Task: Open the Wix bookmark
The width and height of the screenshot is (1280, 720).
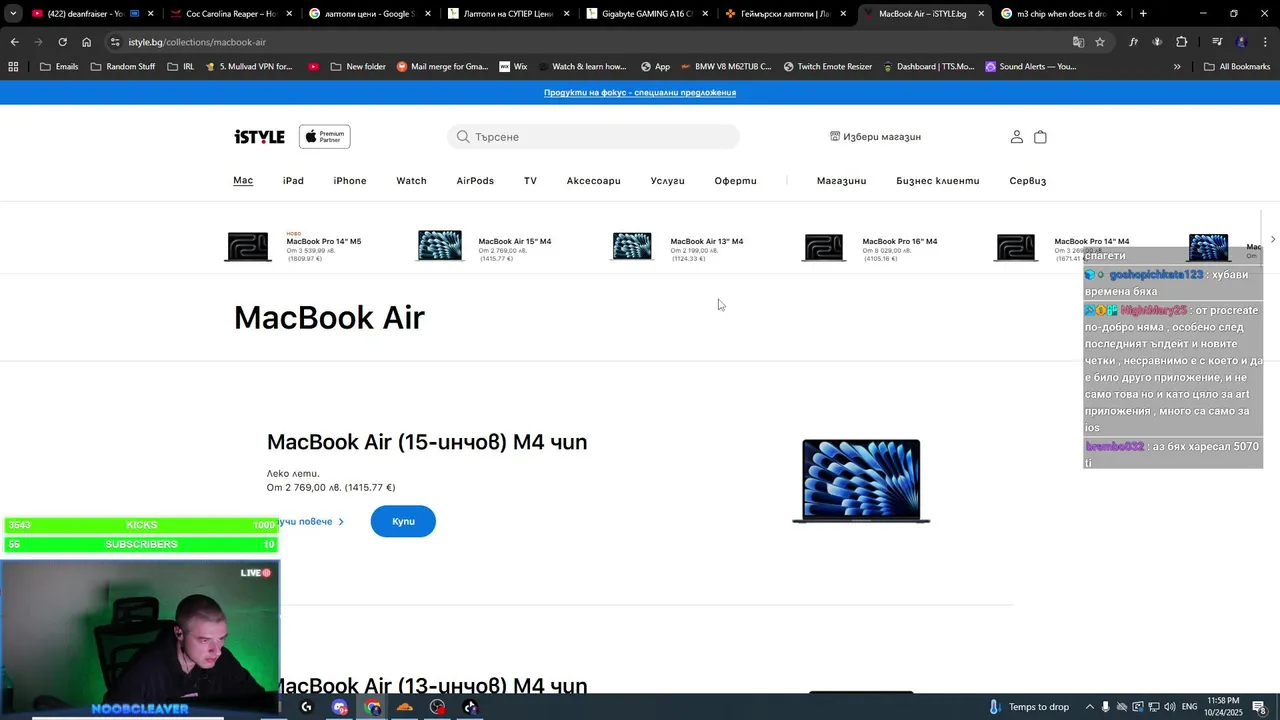Action: (x=513, y=67)
